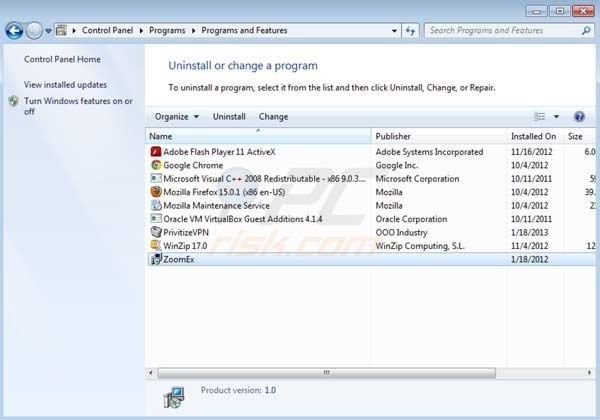Screen dimensions: 600x420
Task: Select Mozilla Maintenance Service entry
Action: tap(216, 205)
